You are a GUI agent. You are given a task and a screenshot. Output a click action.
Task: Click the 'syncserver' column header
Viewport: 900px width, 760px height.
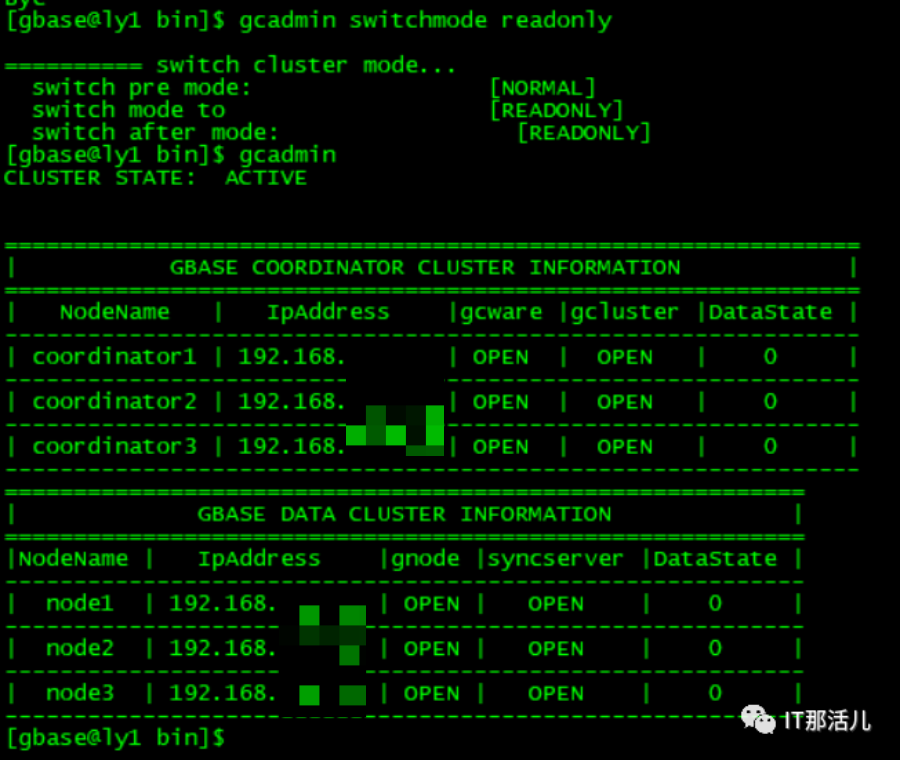click(556, 559)
